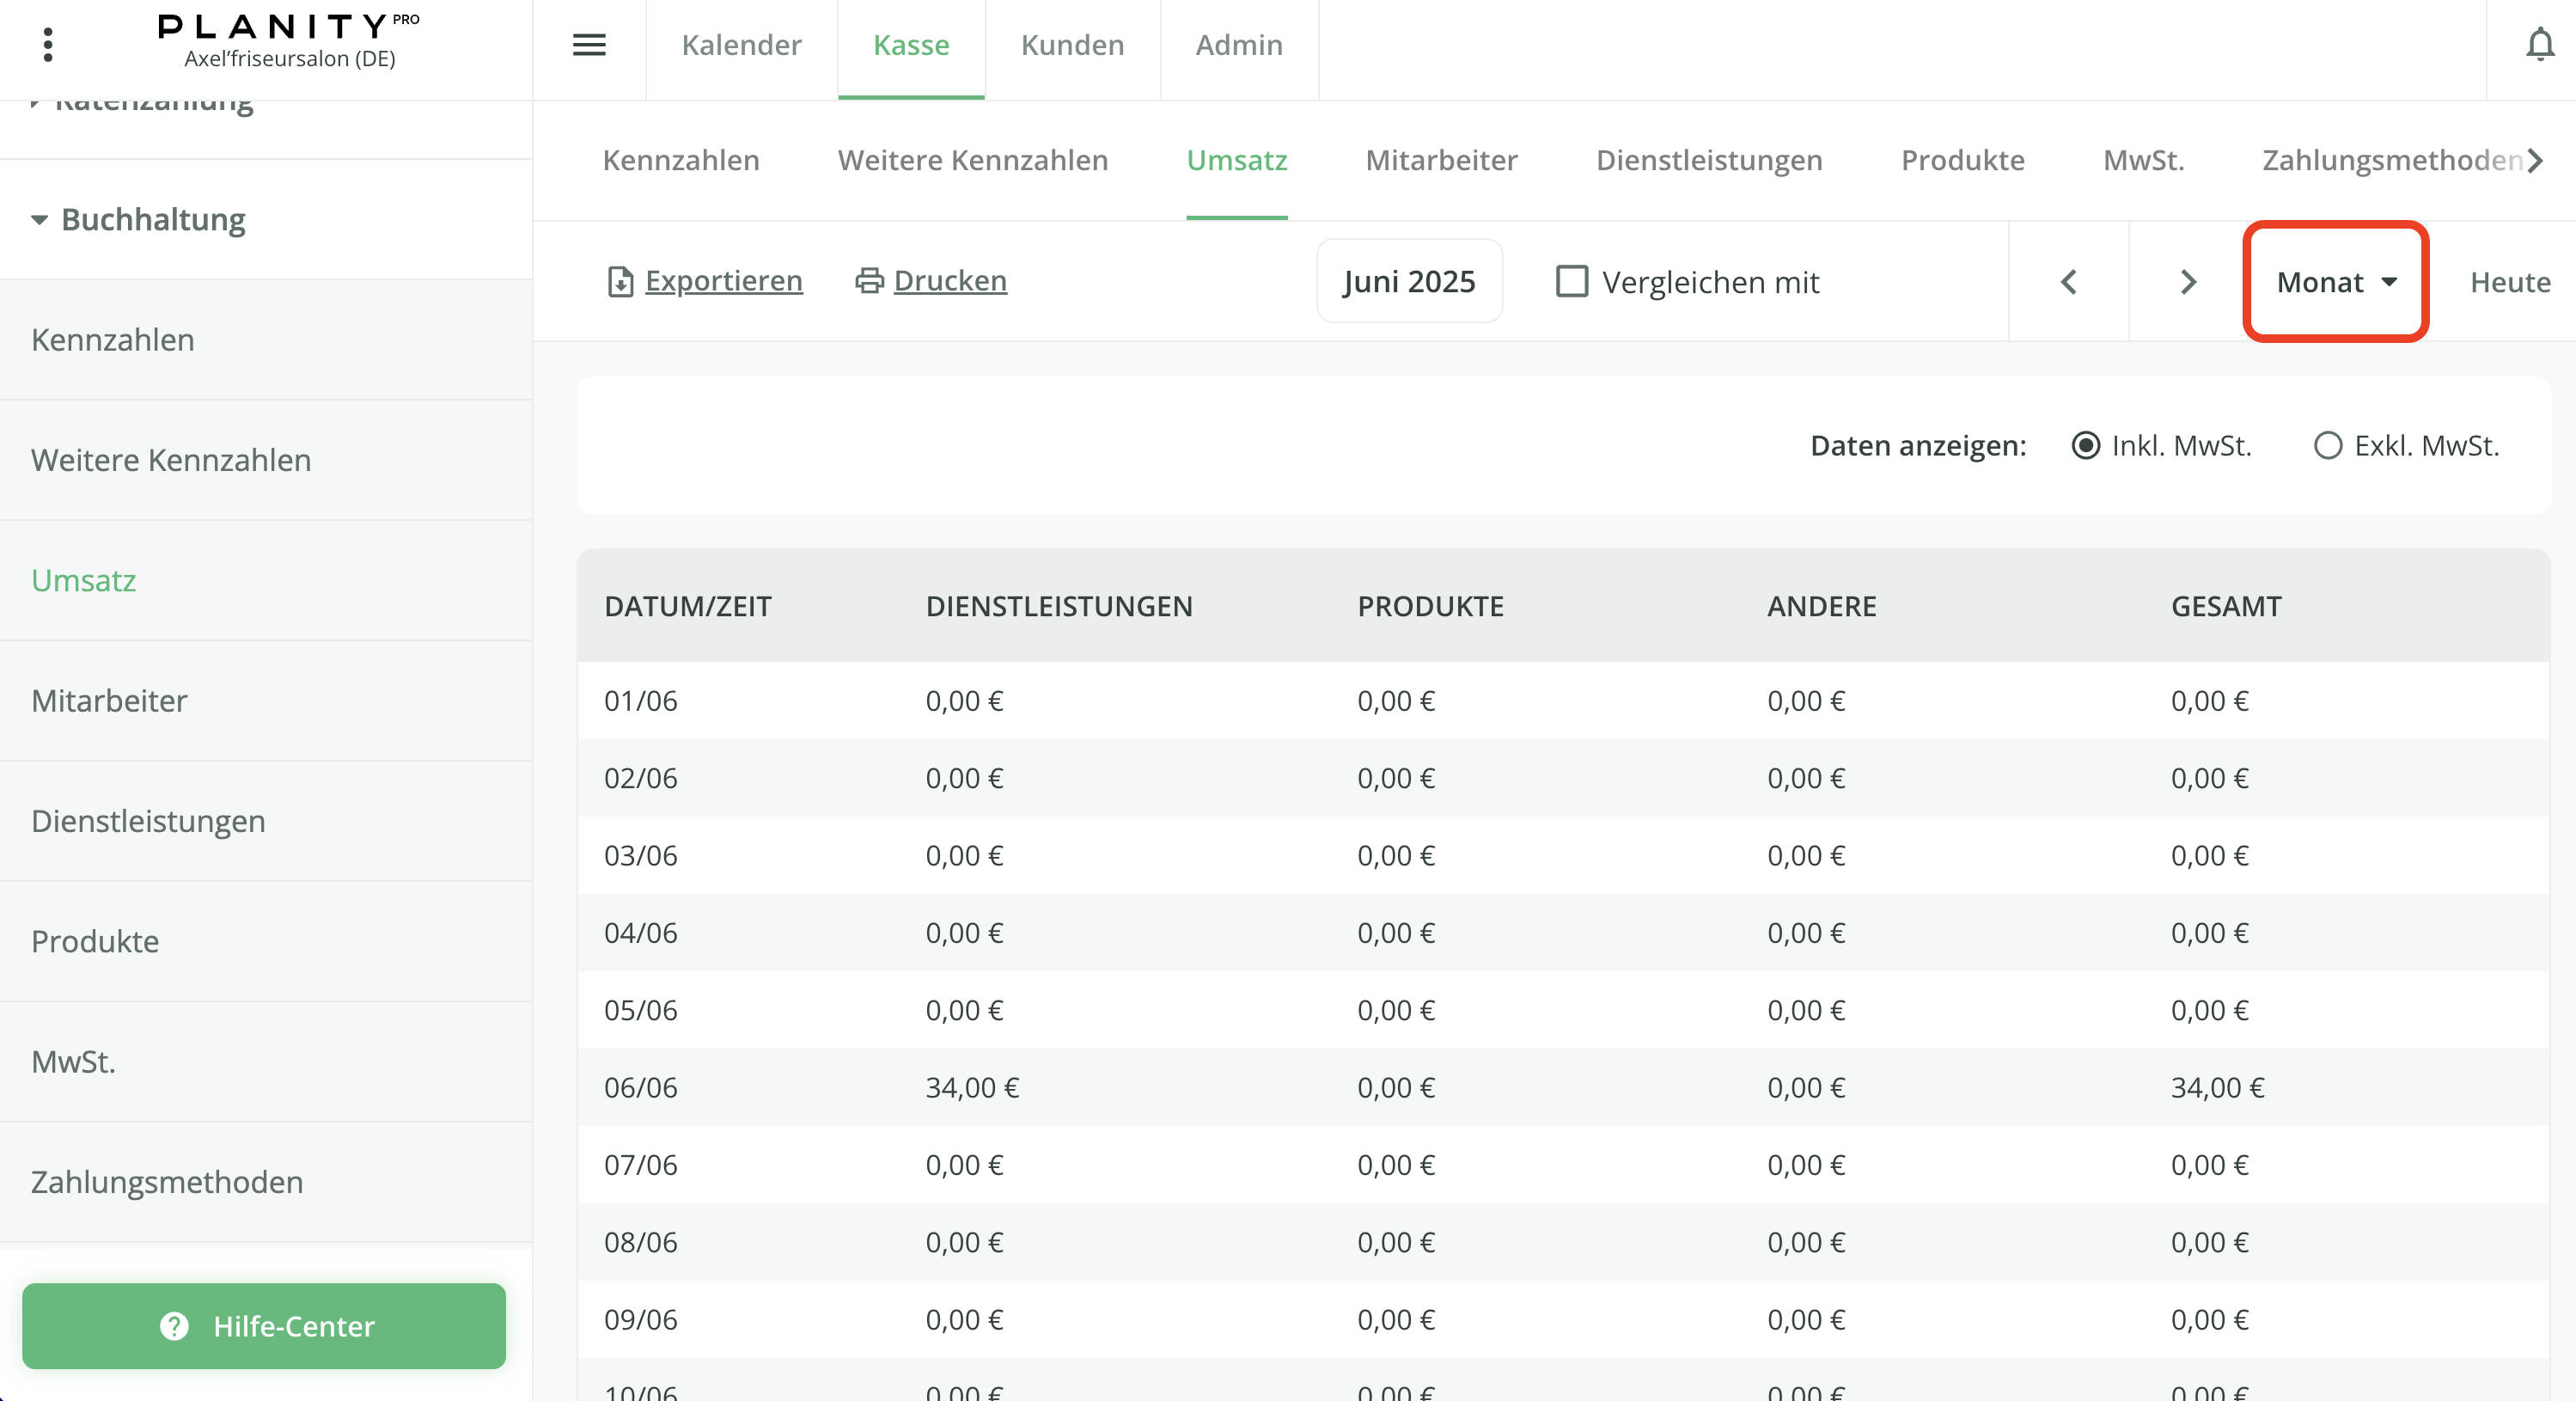Navigate to next month with right arrow
This screenshot has height=1401, width=2576.
coord(2188,282)
